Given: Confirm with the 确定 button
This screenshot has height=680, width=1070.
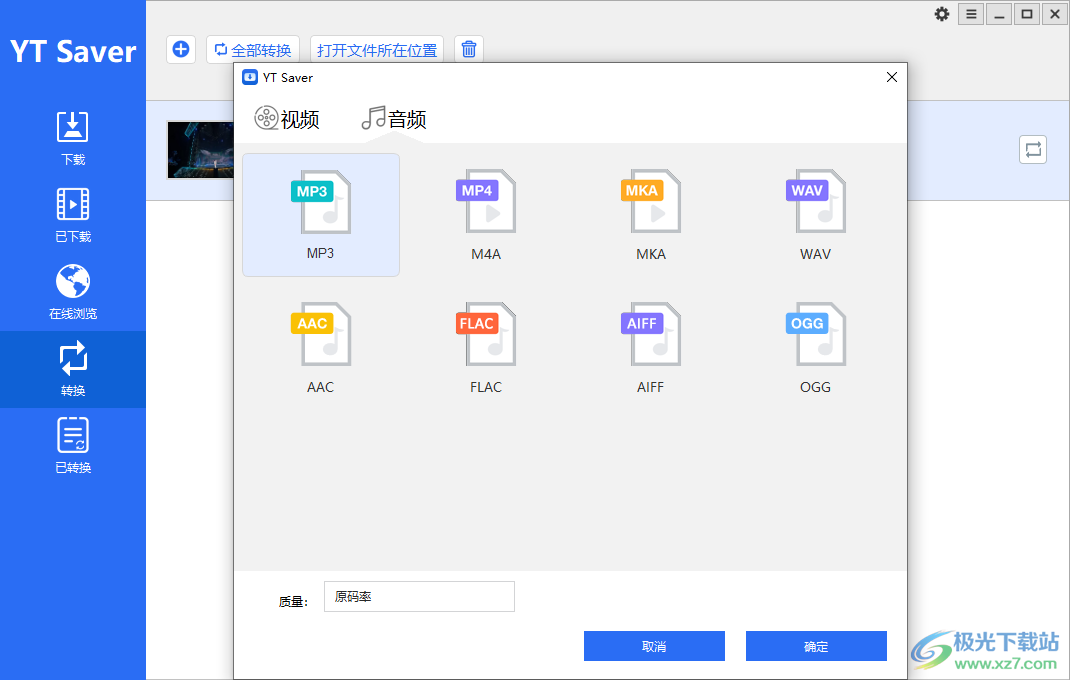Looking at the screenshot, I should 816,646.
